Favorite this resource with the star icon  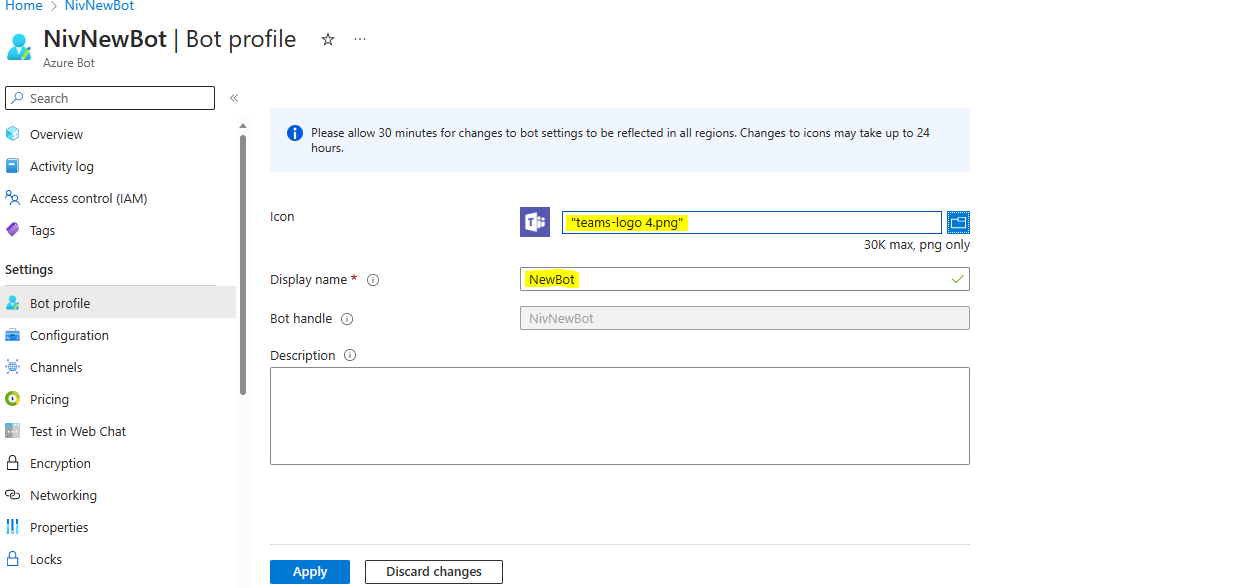pyautogui.click(x=327, y=39)
